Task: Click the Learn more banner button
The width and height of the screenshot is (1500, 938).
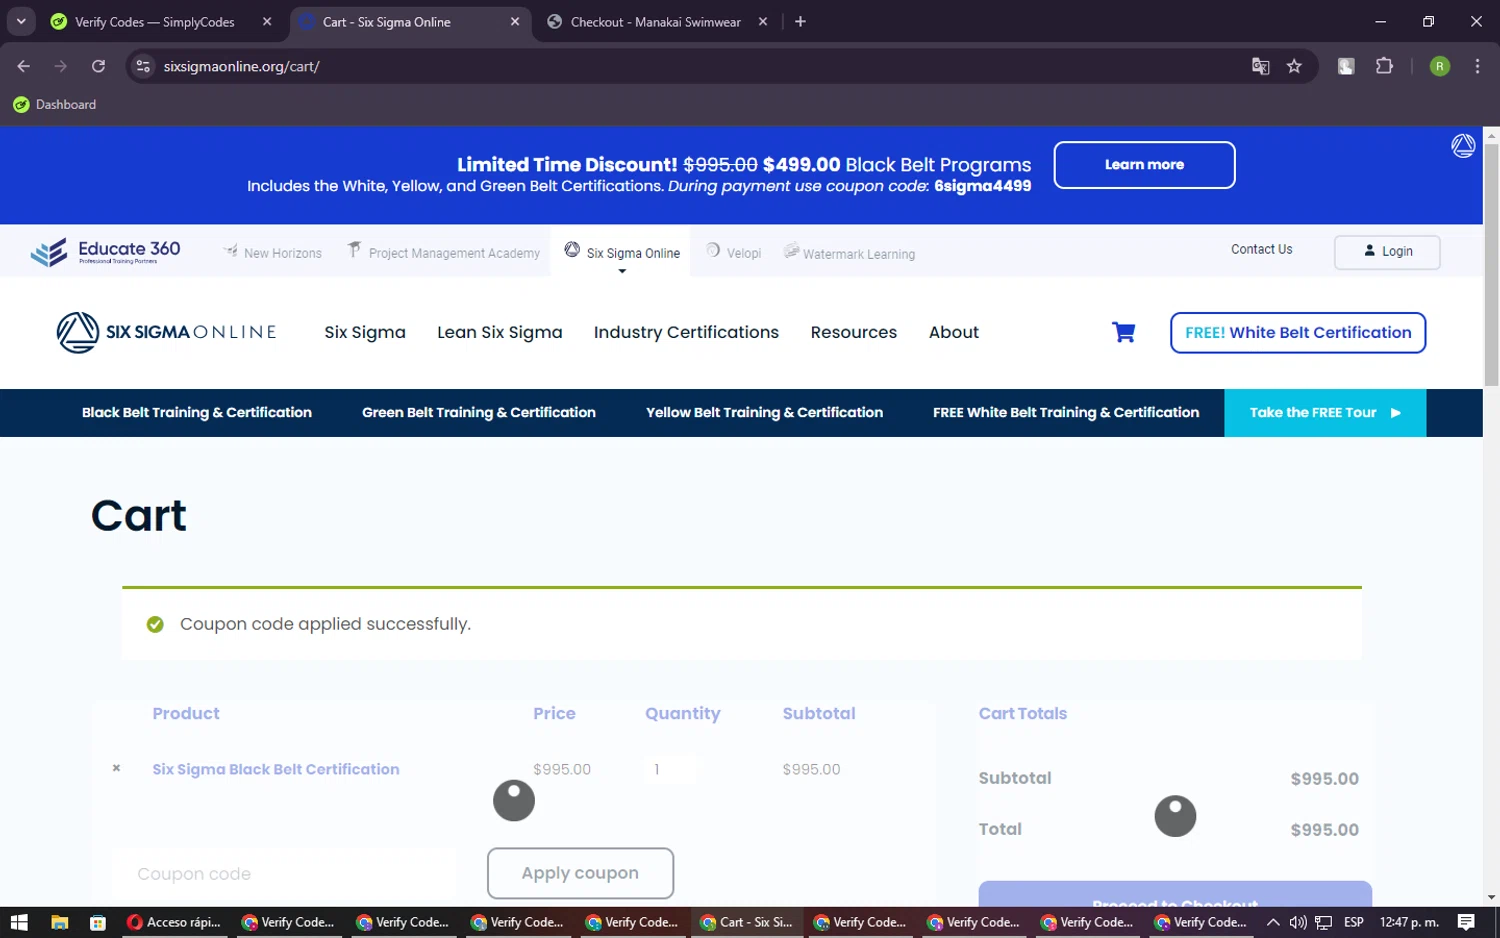Action: [1144, 165]
